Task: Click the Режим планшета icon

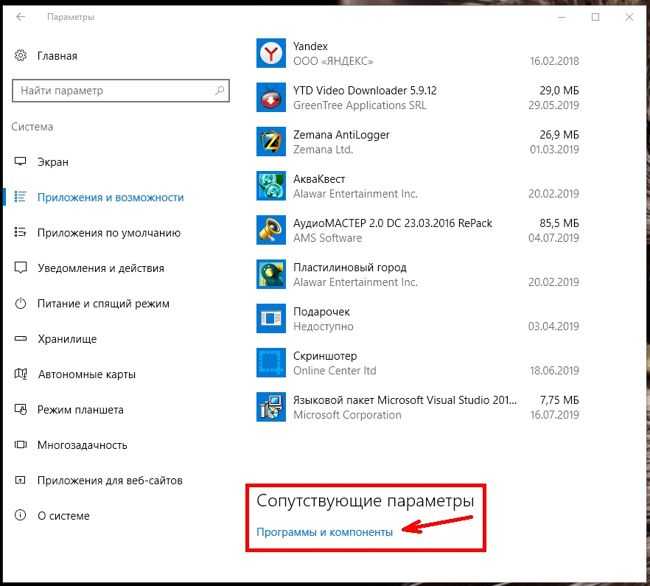Action: coord(20,409)
